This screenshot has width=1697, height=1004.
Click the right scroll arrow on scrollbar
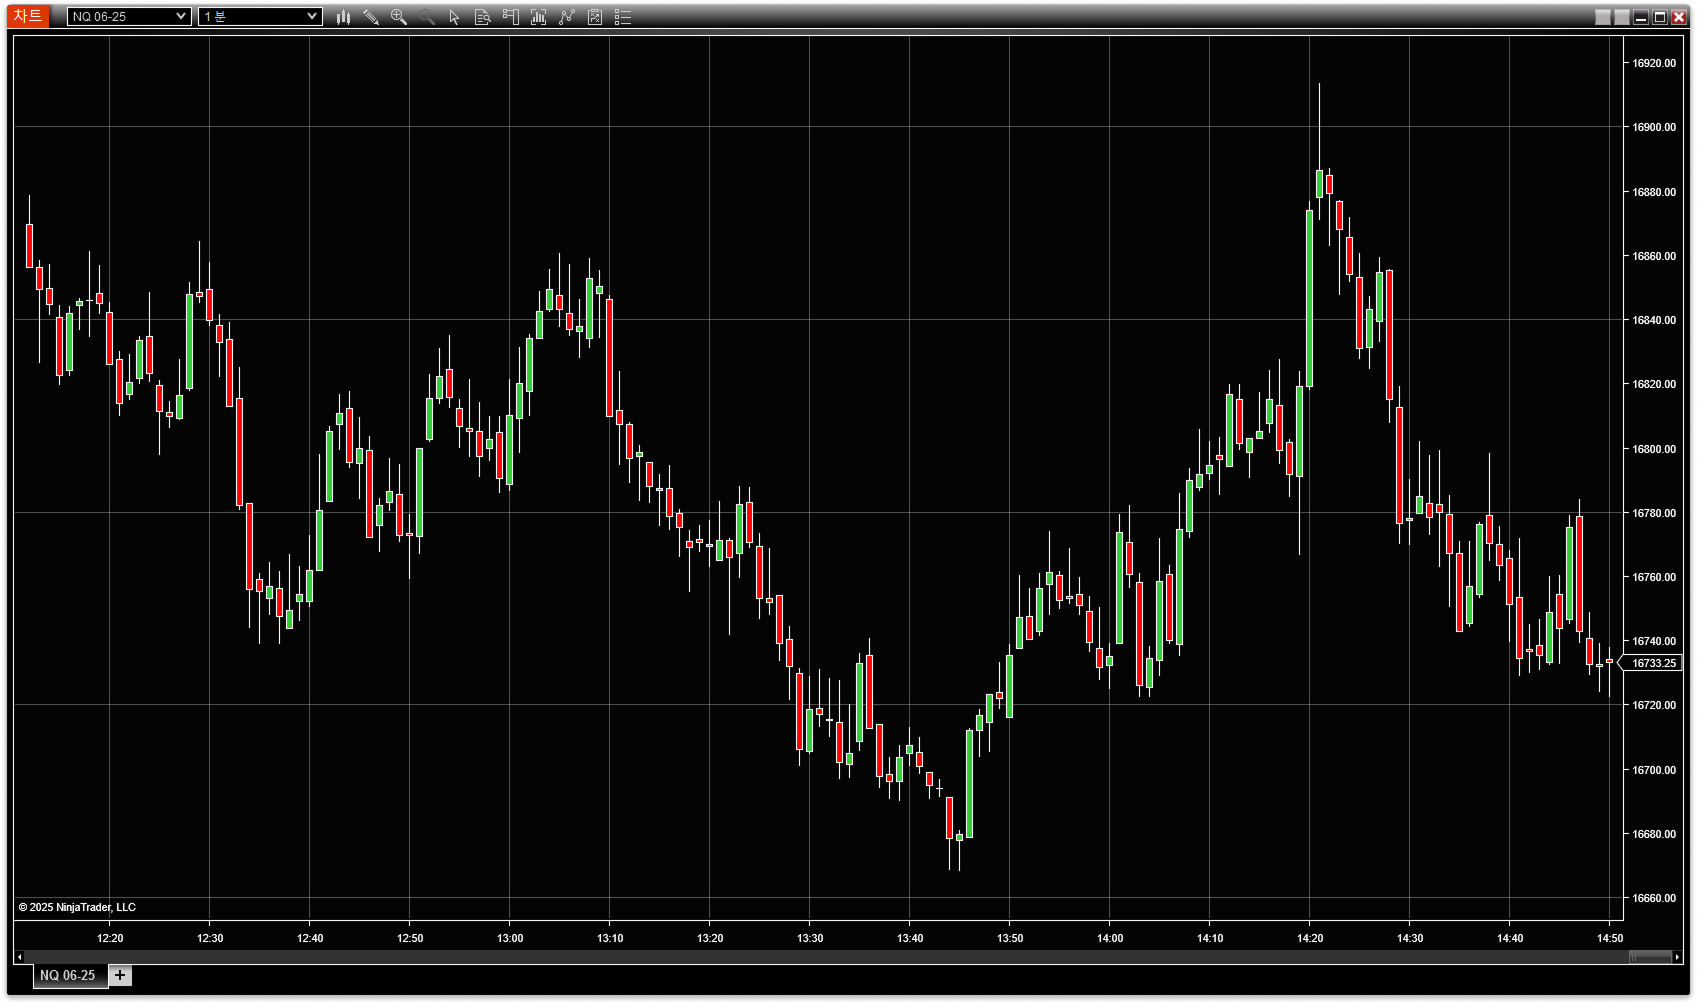[x=1677, y=957]
